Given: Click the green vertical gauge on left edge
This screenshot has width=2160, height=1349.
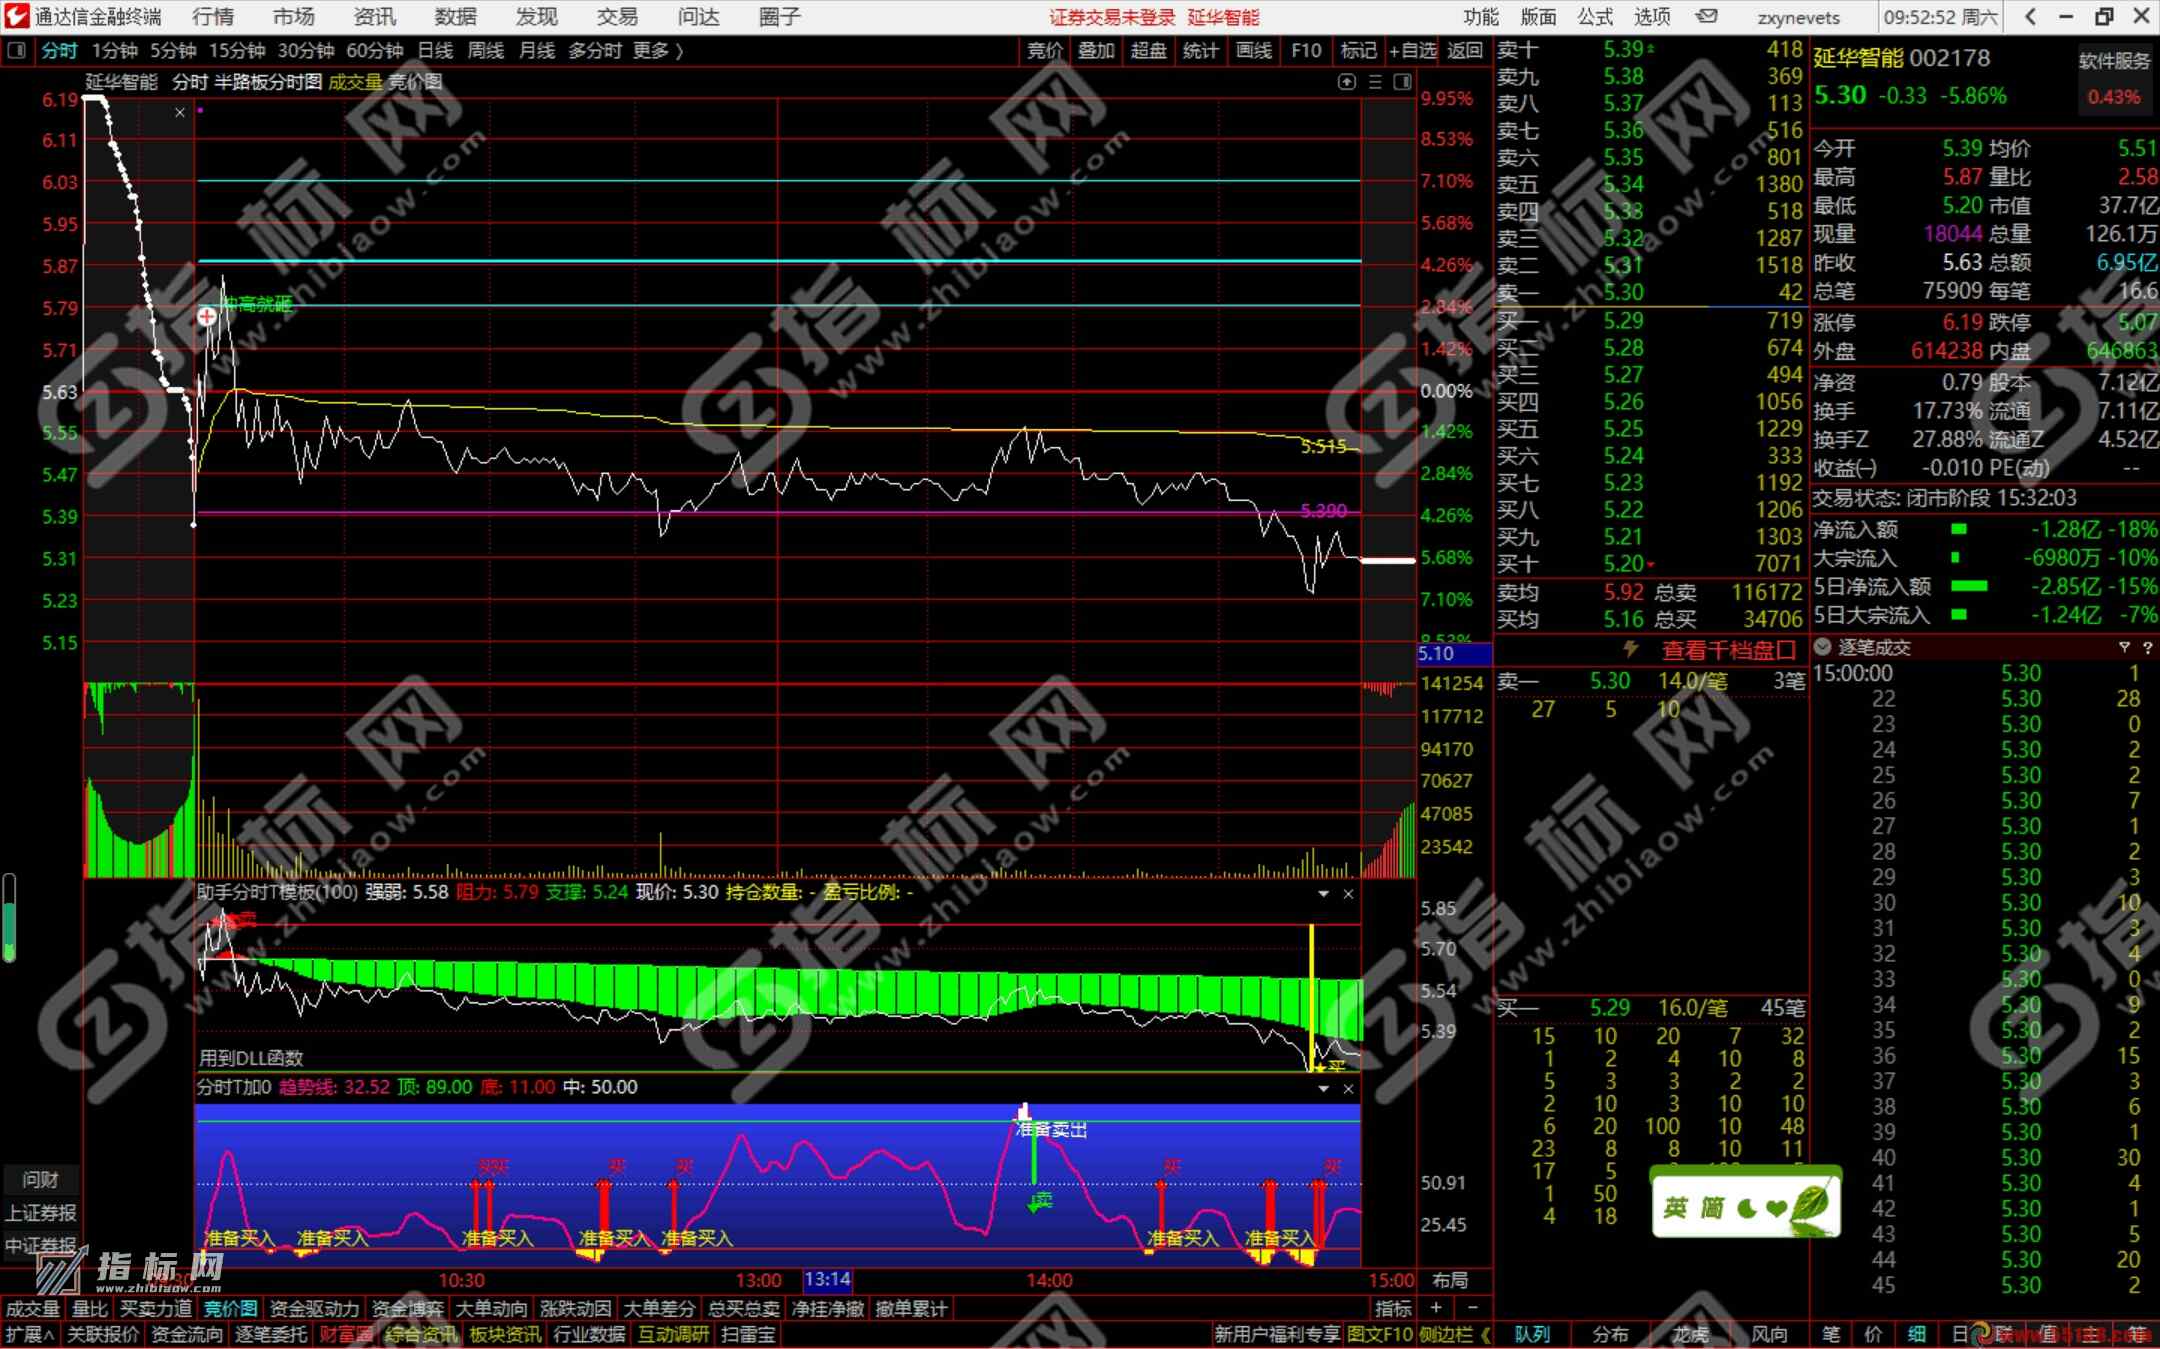Looking at the screenshot, I should pos(9,918).
